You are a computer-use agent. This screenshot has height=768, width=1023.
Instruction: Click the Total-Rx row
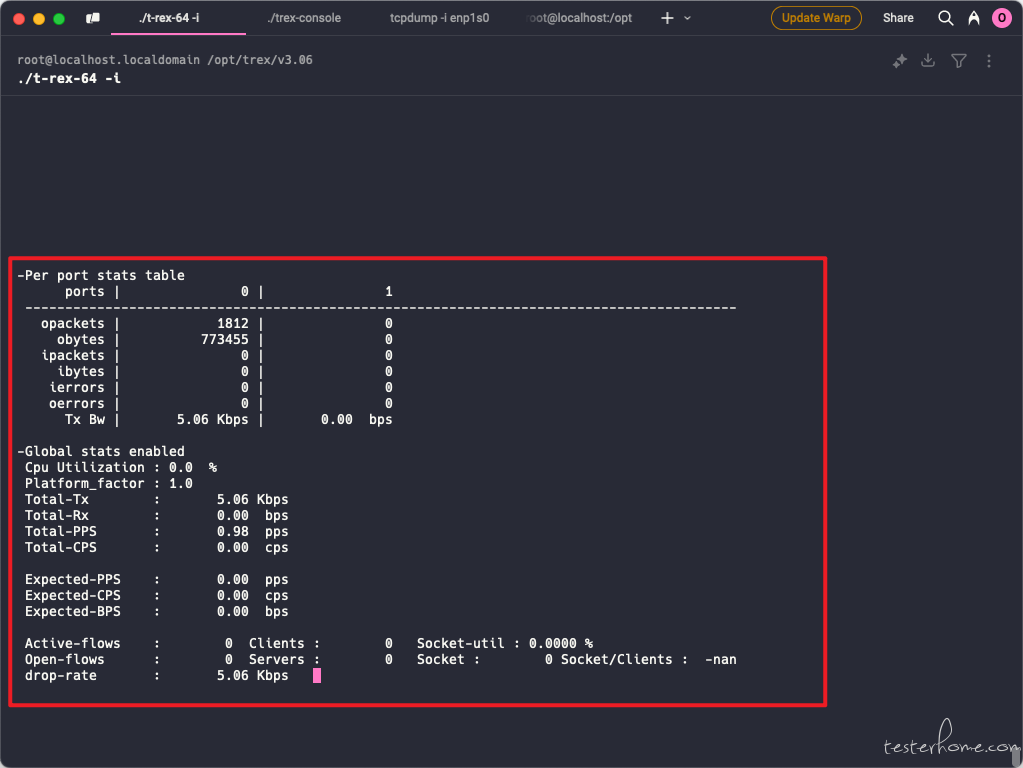tap(157, 515)
